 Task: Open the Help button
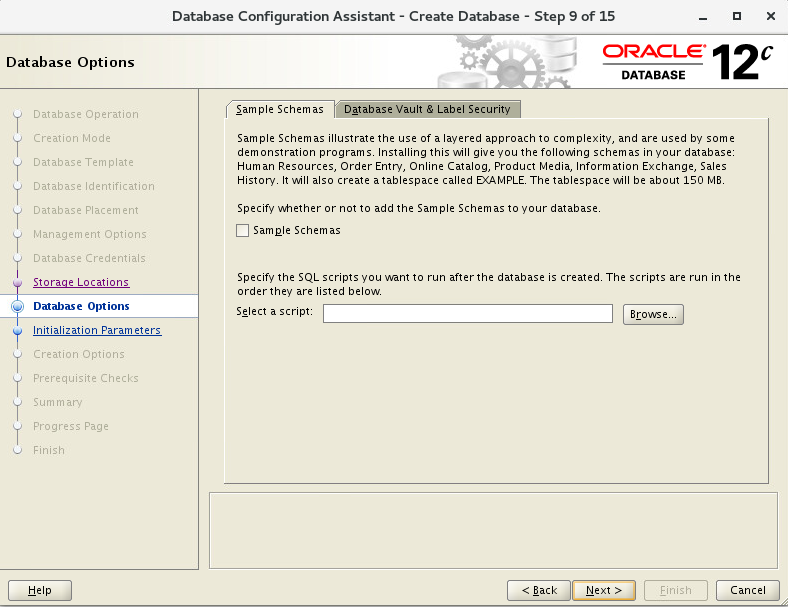click(40, 590)
